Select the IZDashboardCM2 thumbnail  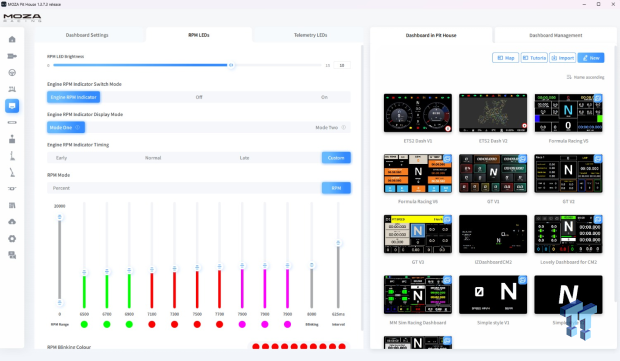493,234
